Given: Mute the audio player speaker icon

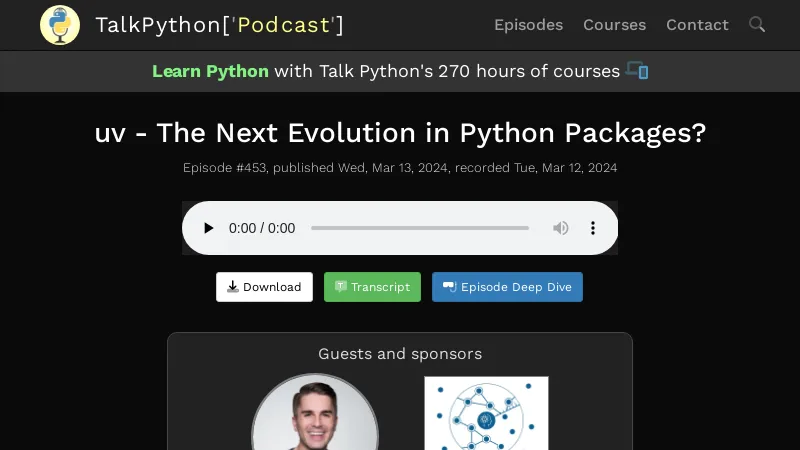Looking at the screenshot, I should pos(561,228).
